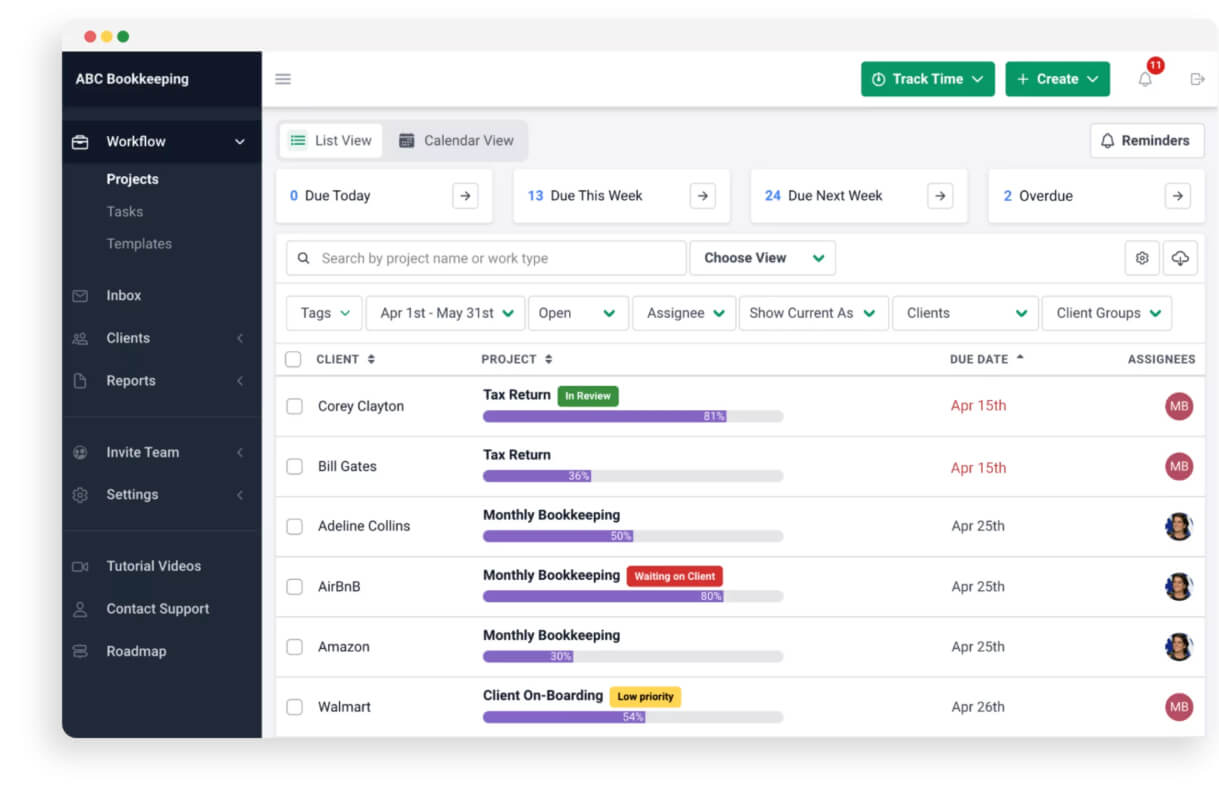Viewport: 1219px width, 800px height.
Task: Click the cloud download export icon
Action: [x=1180, y=258]
